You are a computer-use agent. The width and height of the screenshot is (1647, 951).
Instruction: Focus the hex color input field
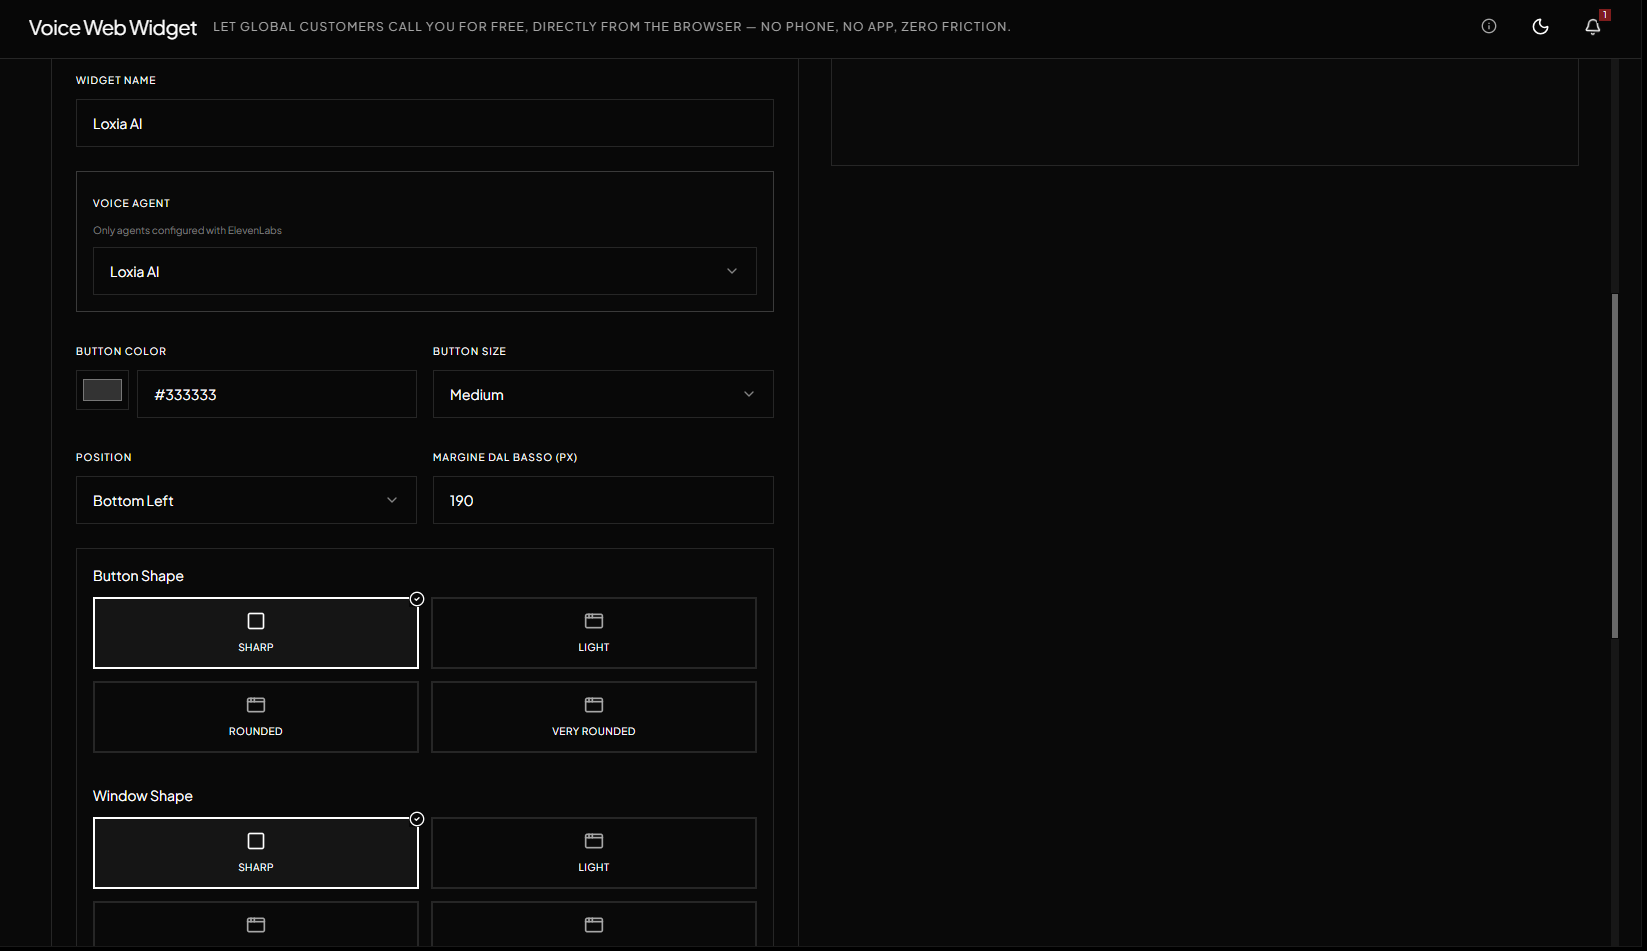277,394
